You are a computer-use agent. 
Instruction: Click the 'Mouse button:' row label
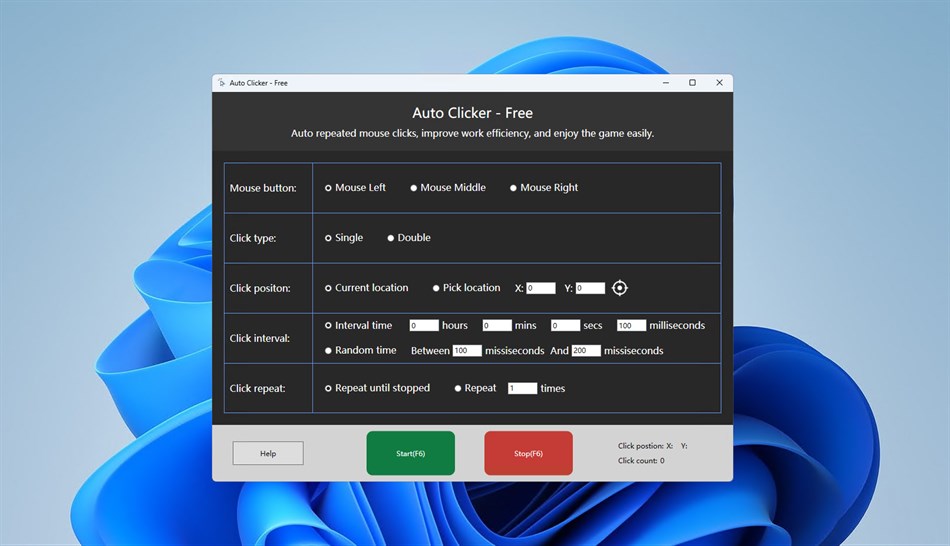click(263, 188)
